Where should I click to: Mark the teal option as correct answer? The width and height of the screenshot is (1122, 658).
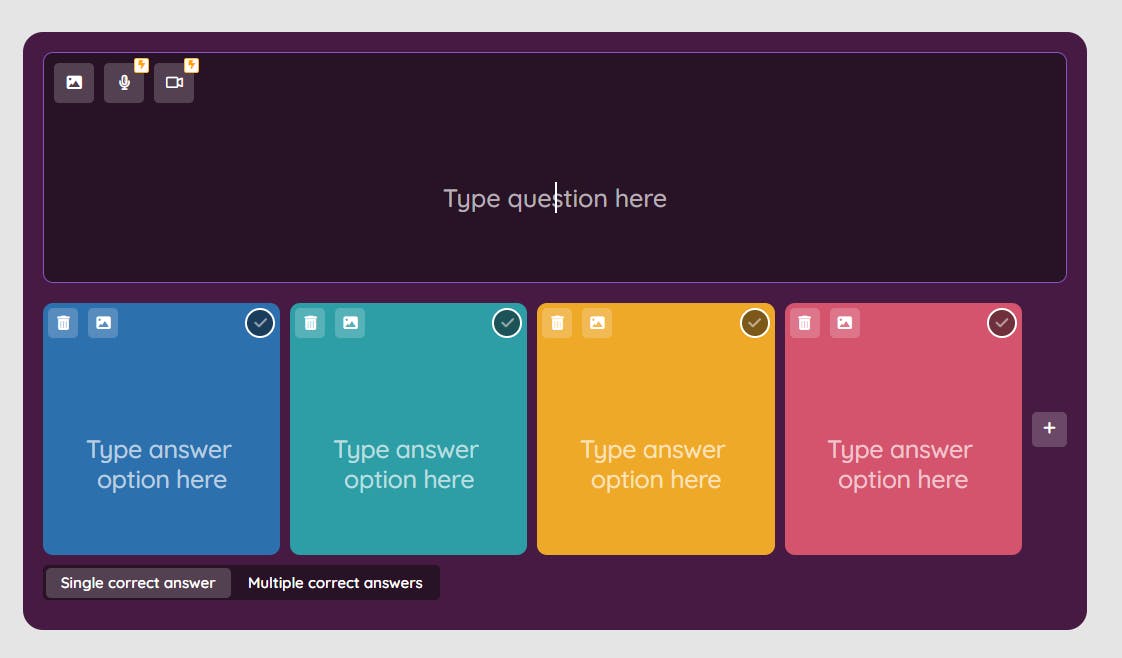pyautogui.click(x=507, y=323)
